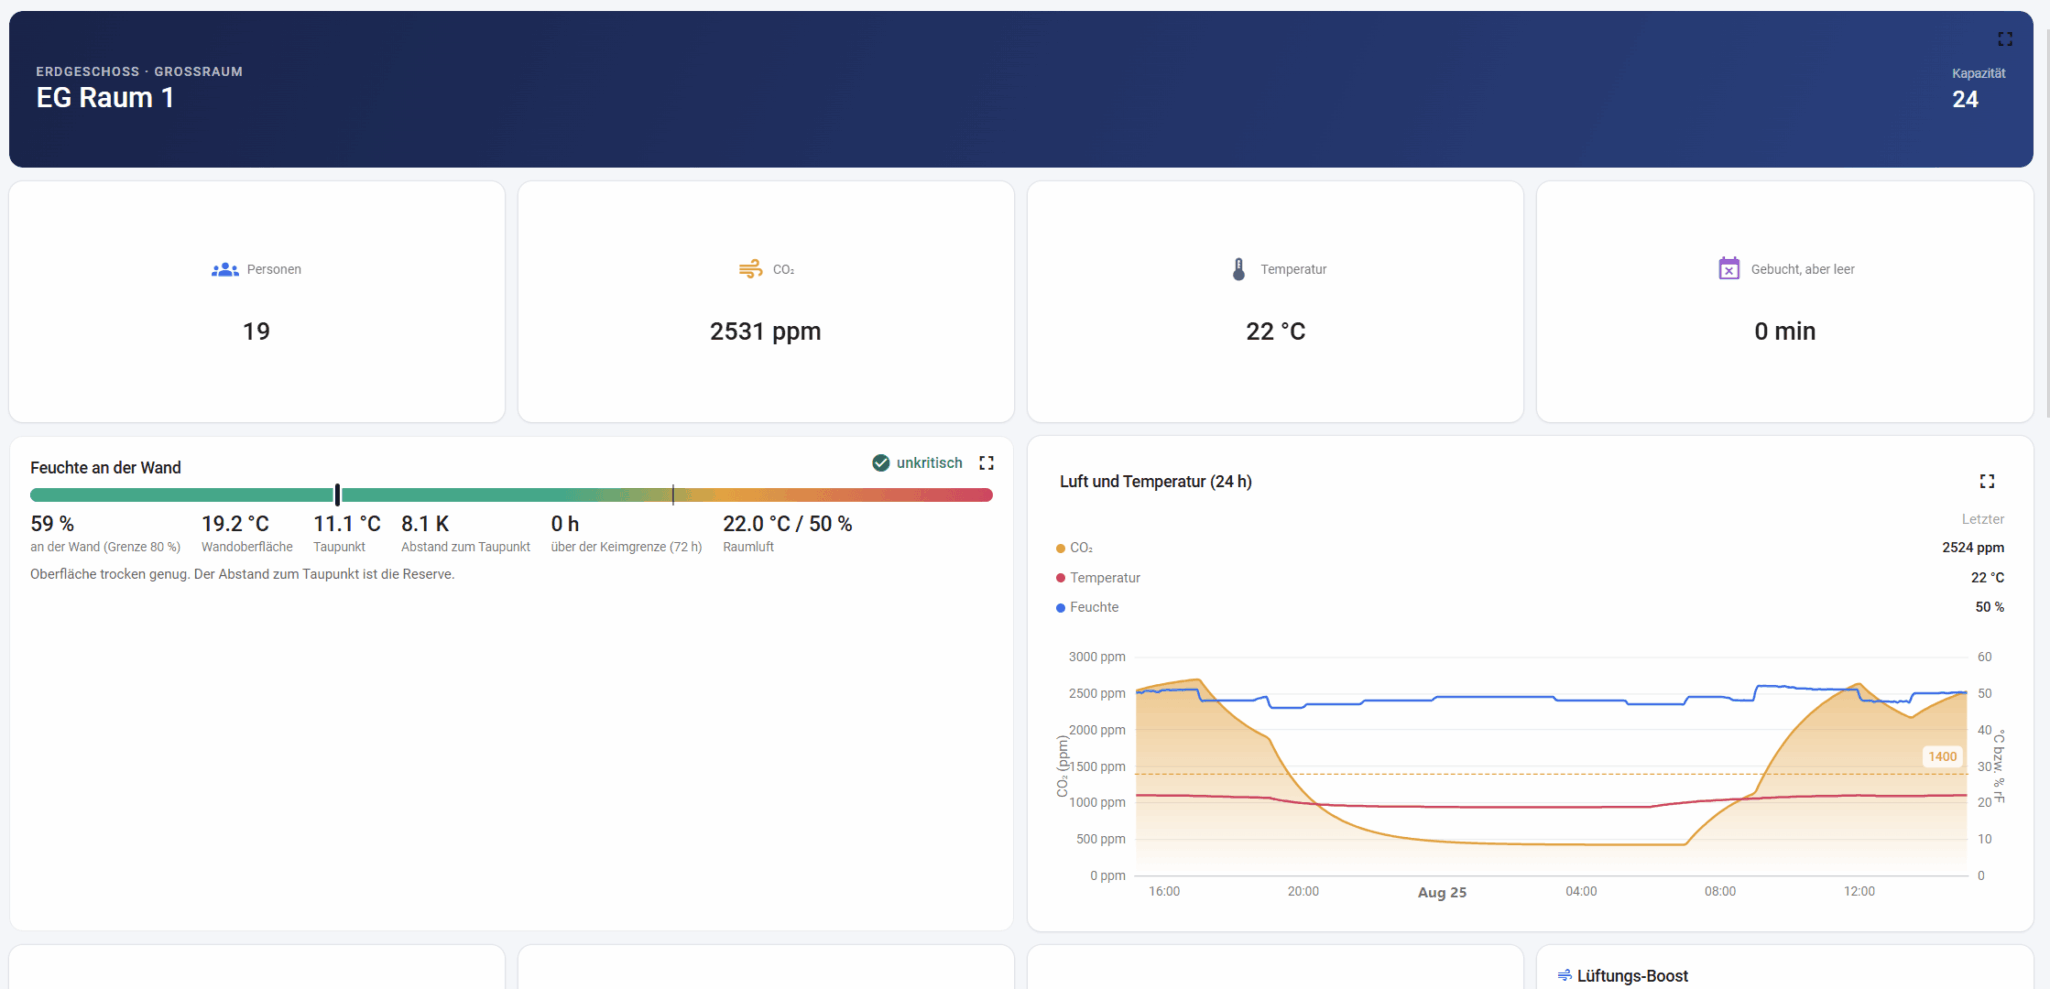Open fullscreen for Feuchte an der Wand
2050x989 pixels.
click(x=986, y=463)
